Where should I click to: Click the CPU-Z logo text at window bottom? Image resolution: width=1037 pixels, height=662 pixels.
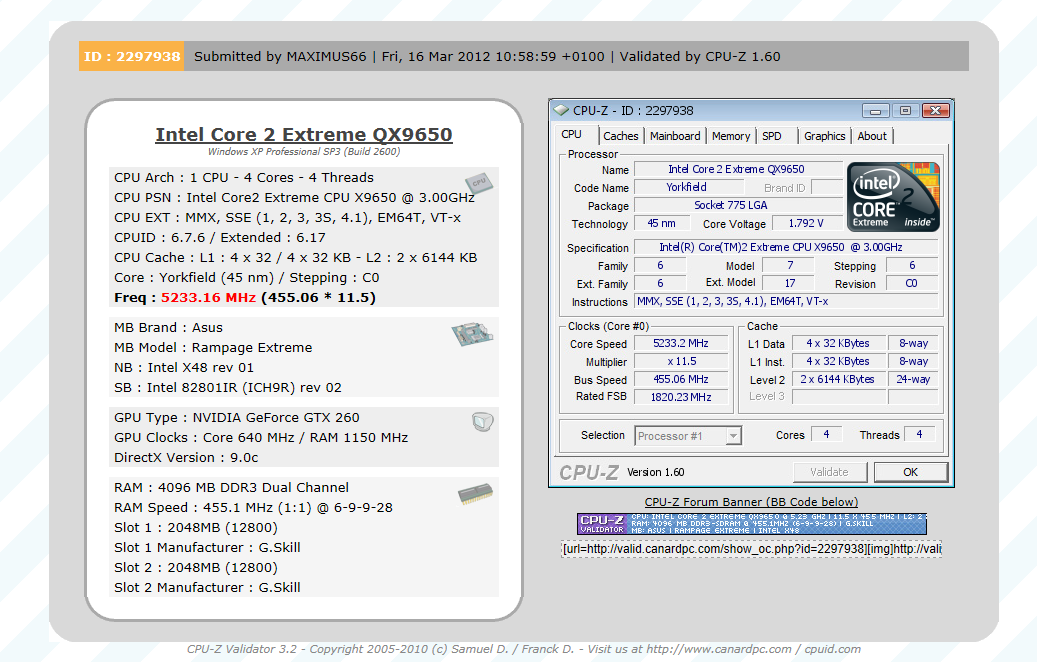tap(589, 472)
